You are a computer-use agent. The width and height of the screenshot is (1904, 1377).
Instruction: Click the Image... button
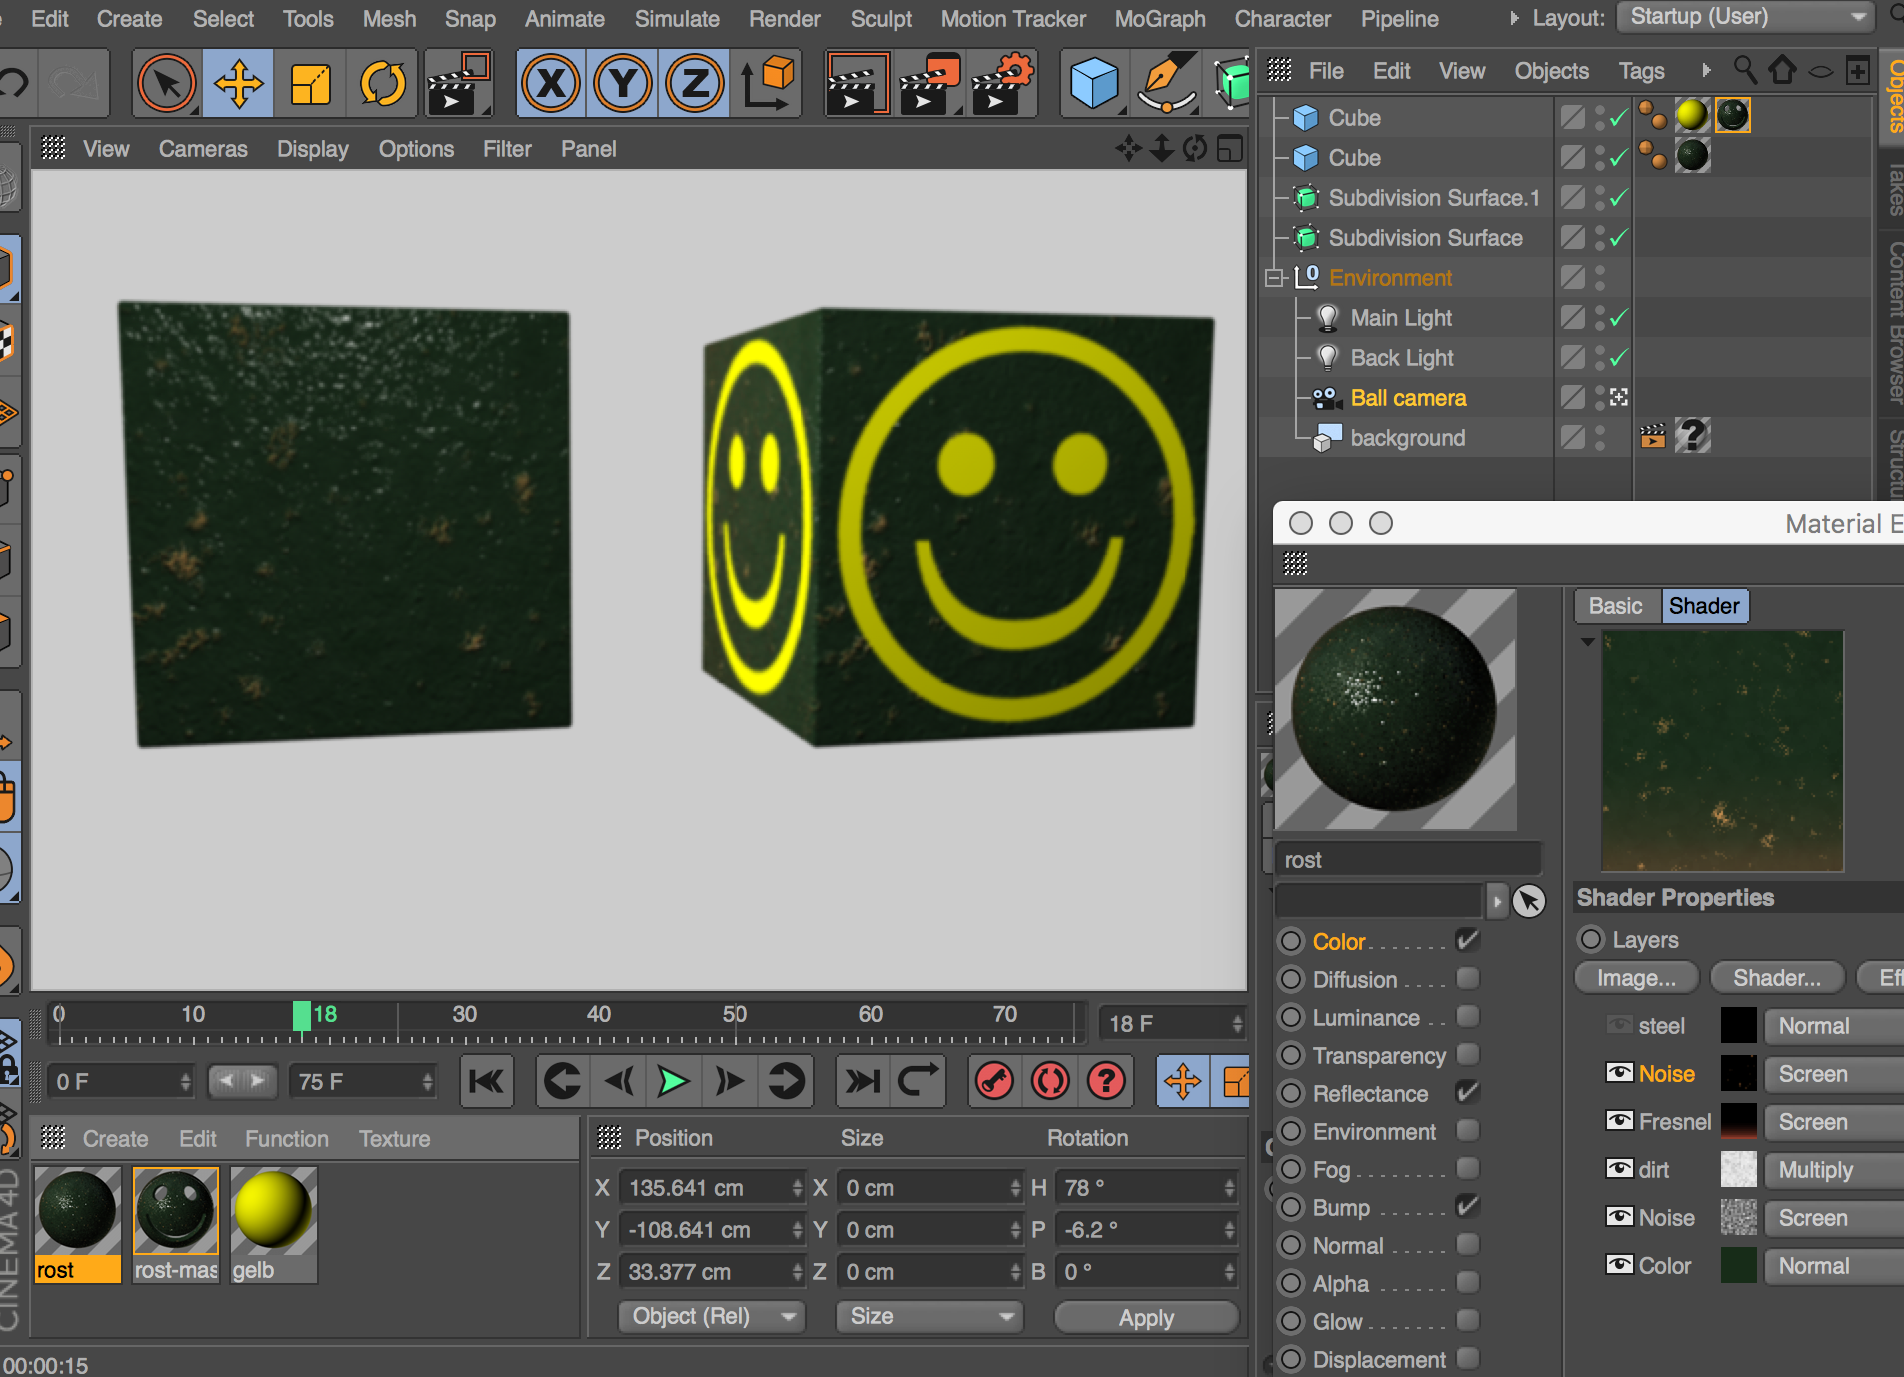pyautogui.click(x=1636, y=977)
